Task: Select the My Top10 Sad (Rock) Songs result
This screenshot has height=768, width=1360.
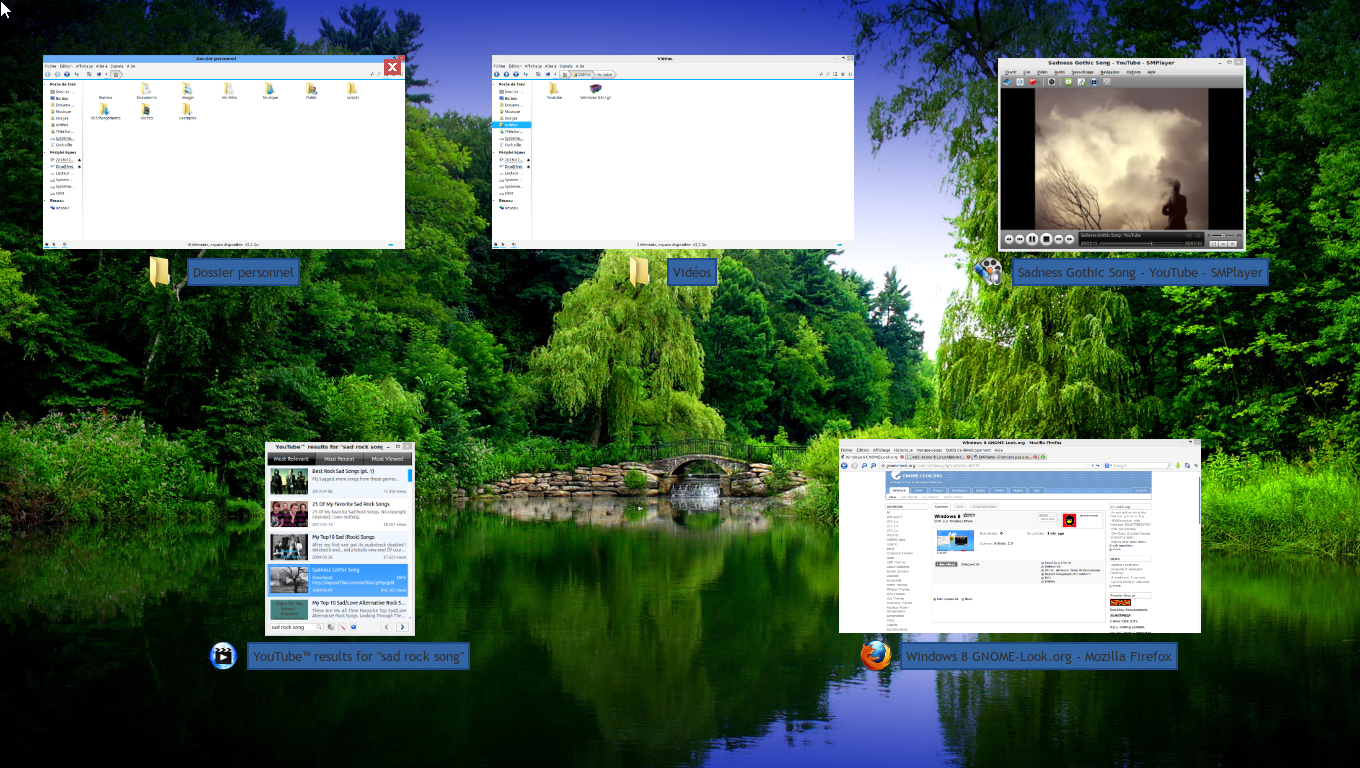Action: 338,547
